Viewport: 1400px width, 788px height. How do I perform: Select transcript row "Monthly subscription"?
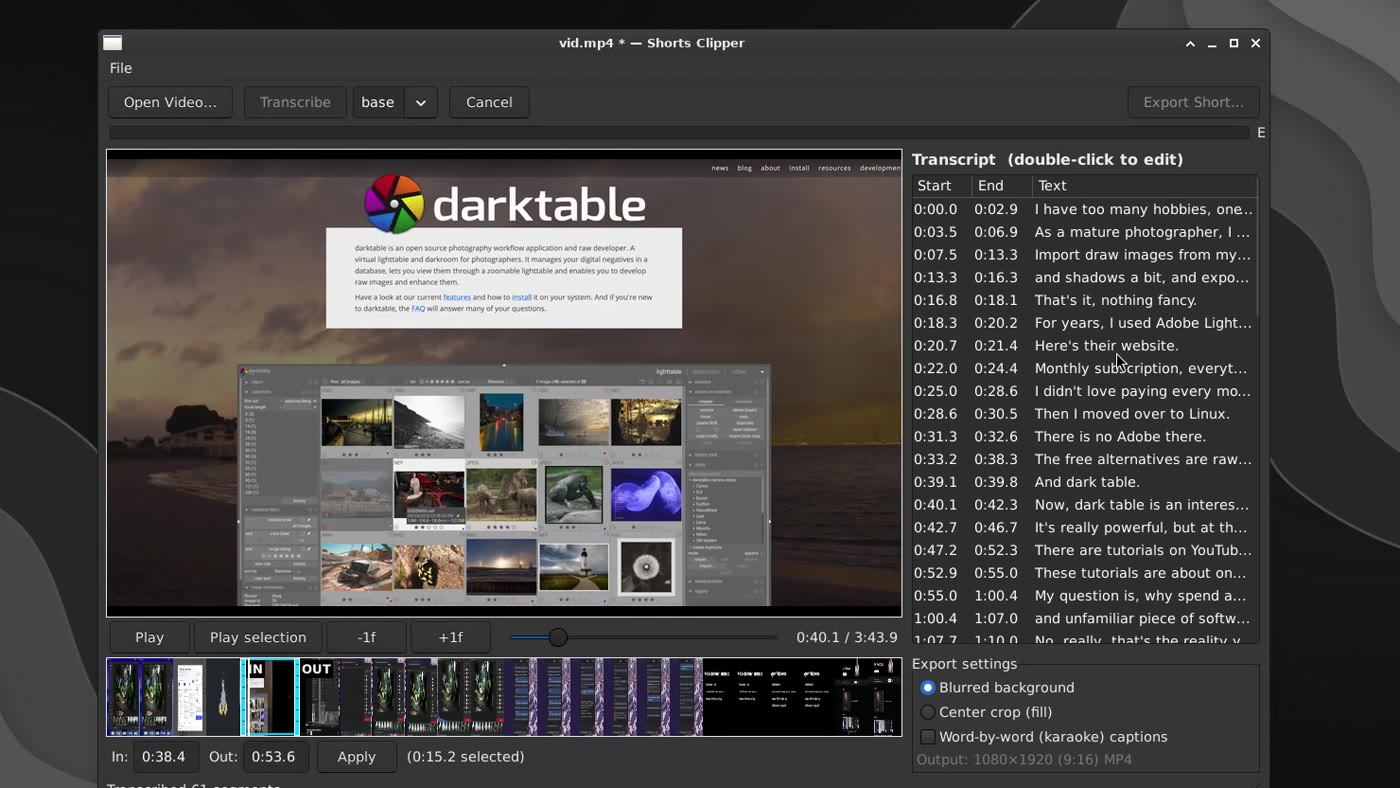tap(1083, 368)
